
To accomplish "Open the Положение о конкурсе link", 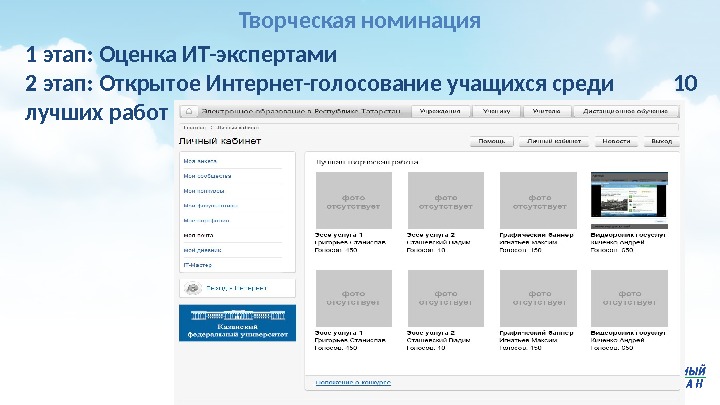I will click(353, 382).
